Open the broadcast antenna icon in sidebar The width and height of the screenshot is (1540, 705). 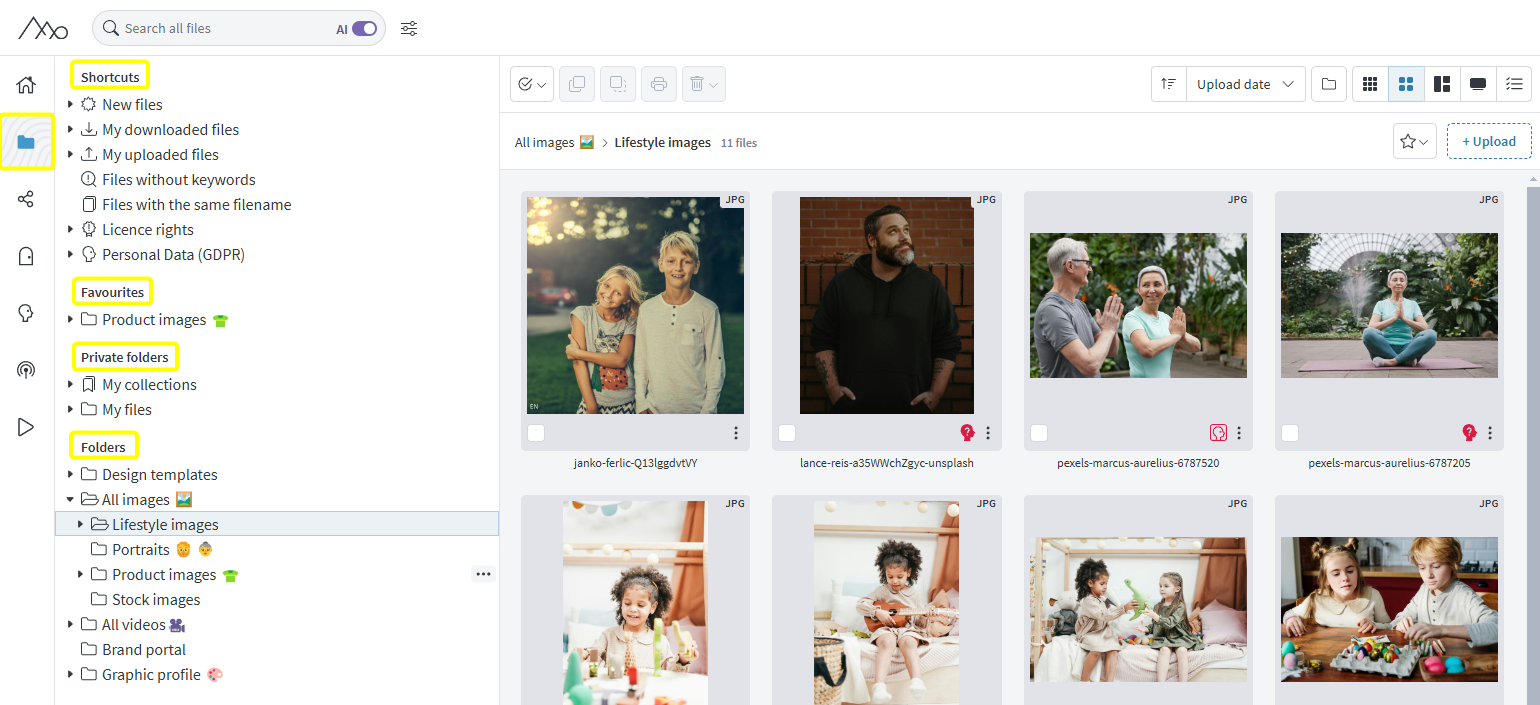coord(26,370)
